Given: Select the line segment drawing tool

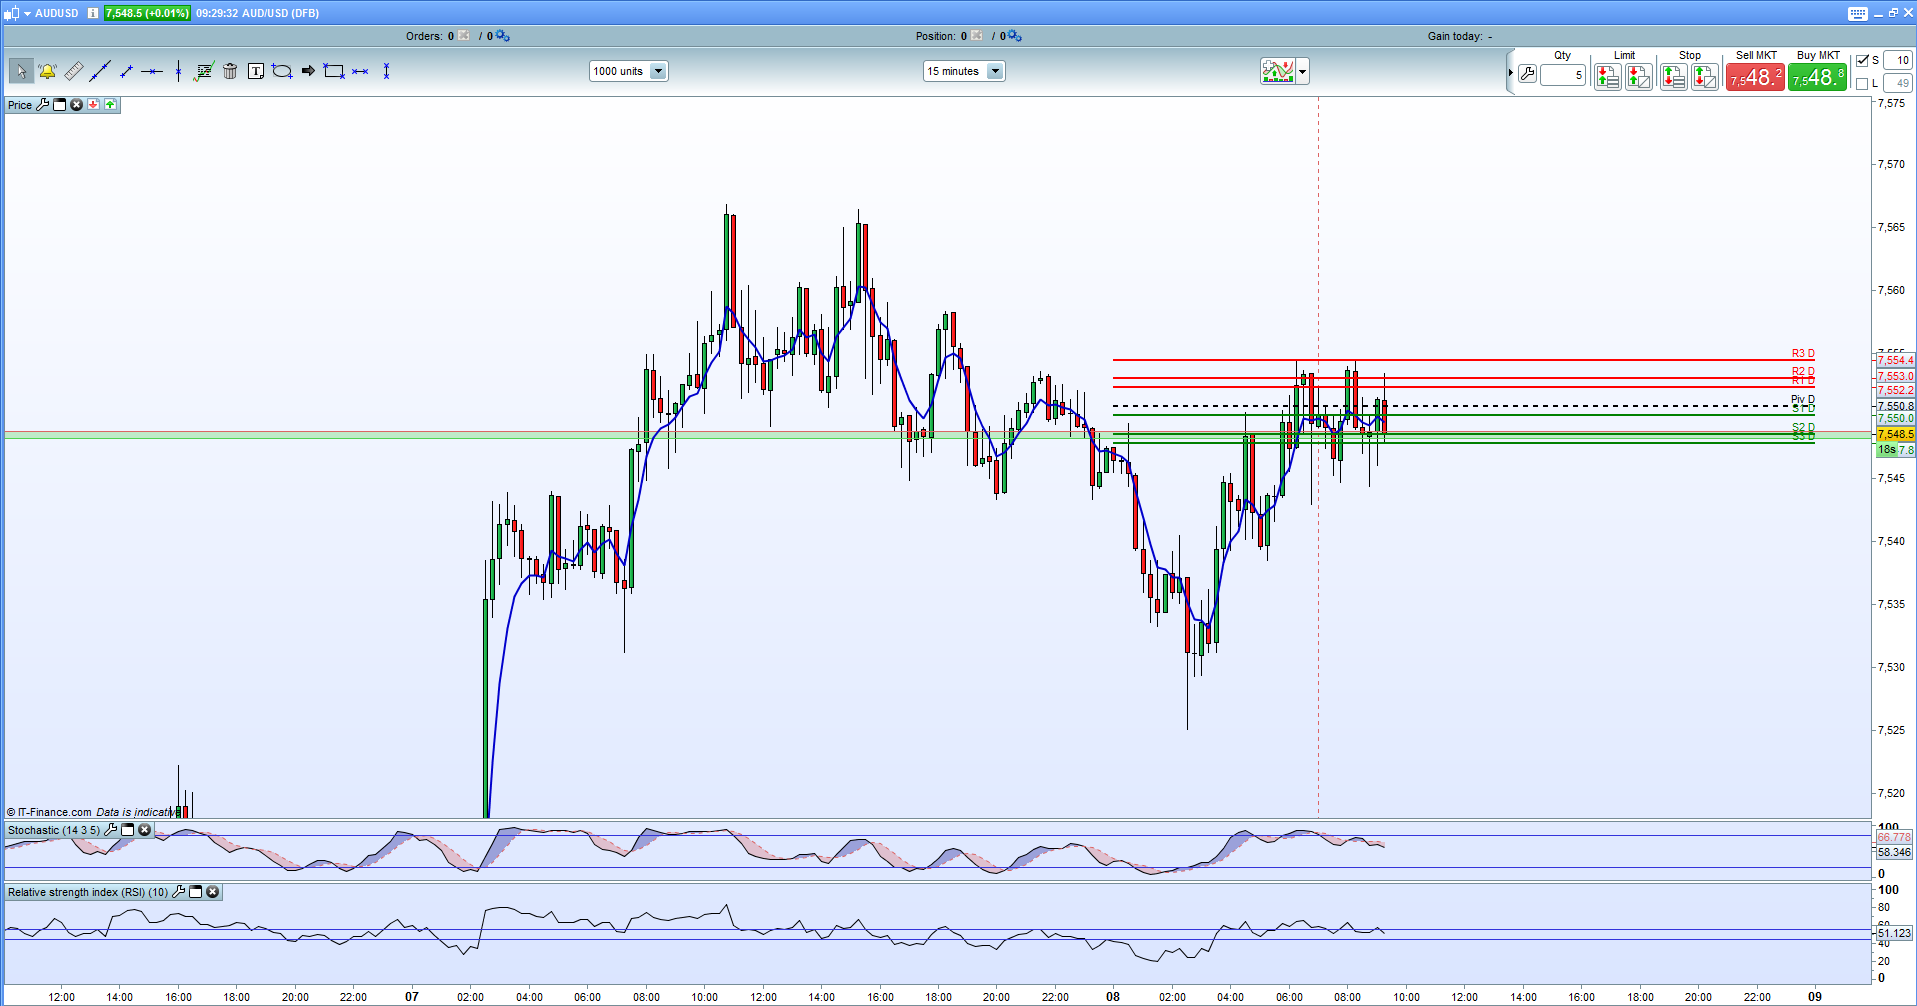Looking at the screenshot, I should 126,71.
